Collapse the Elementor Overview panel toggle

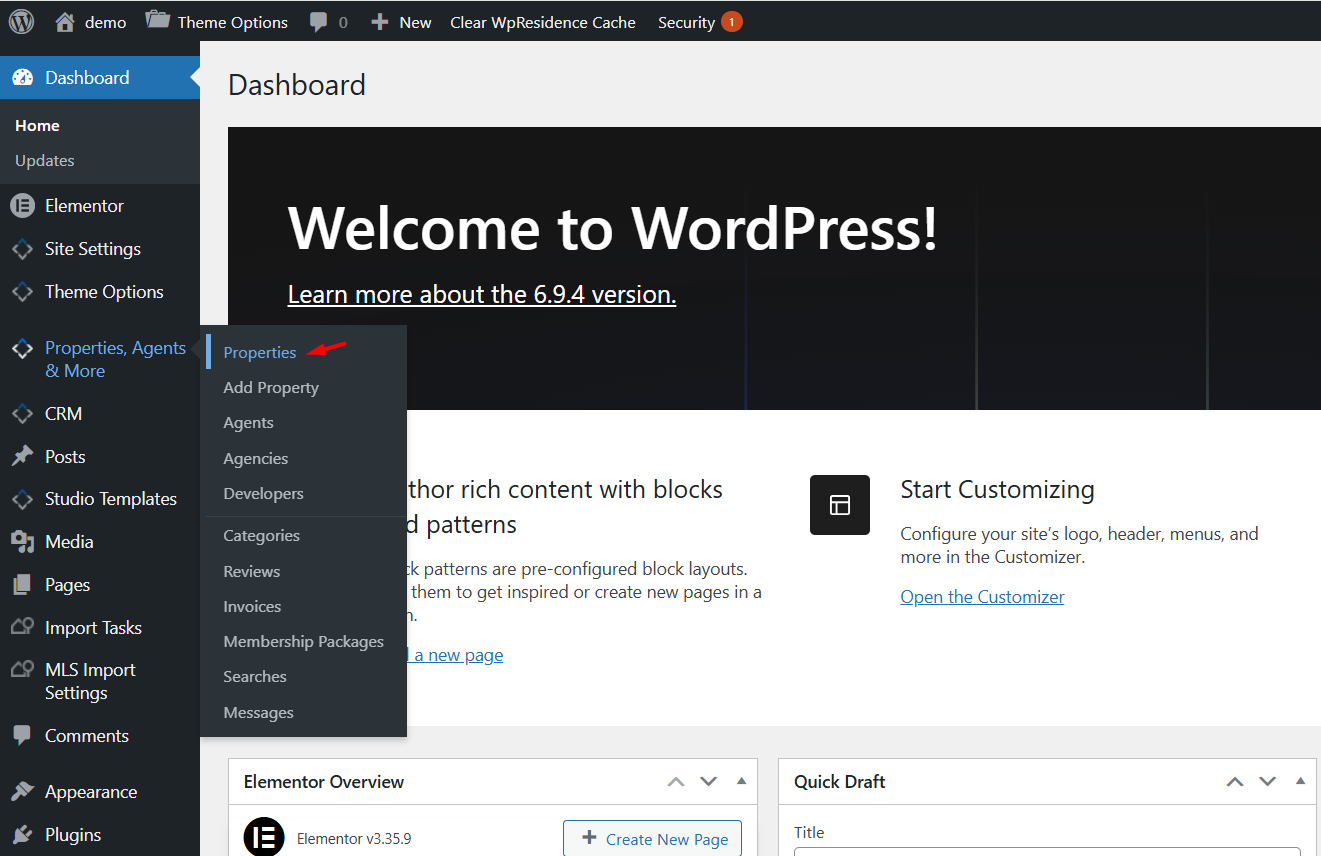[x=741, y=781]
